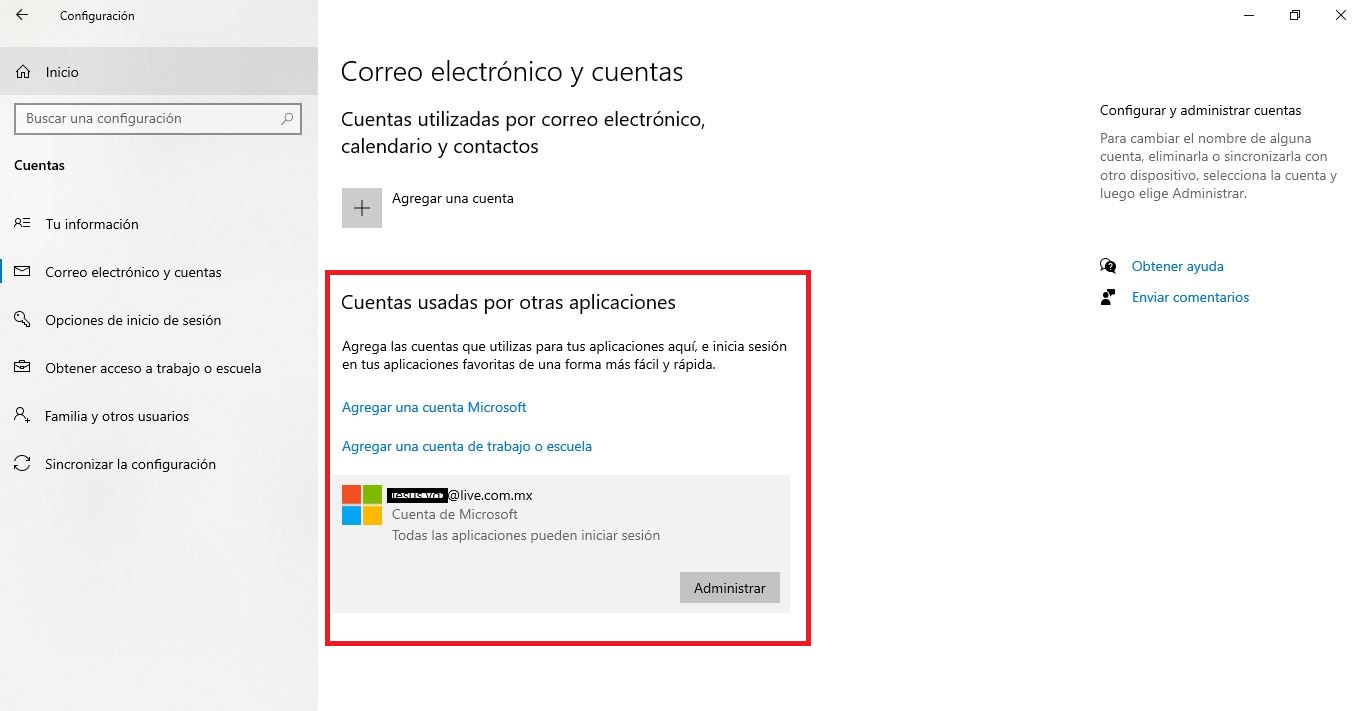Click the back arrow in Configuración
1364x711 pixels.
click(x=22, y=15)
